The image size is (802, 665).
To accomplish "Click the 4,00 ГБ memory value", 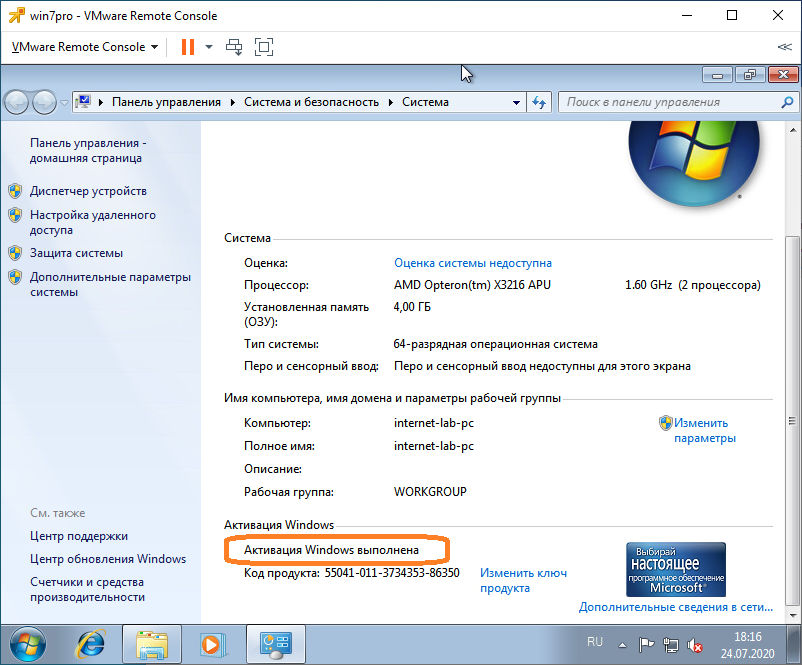I will [x=412, y=307].
